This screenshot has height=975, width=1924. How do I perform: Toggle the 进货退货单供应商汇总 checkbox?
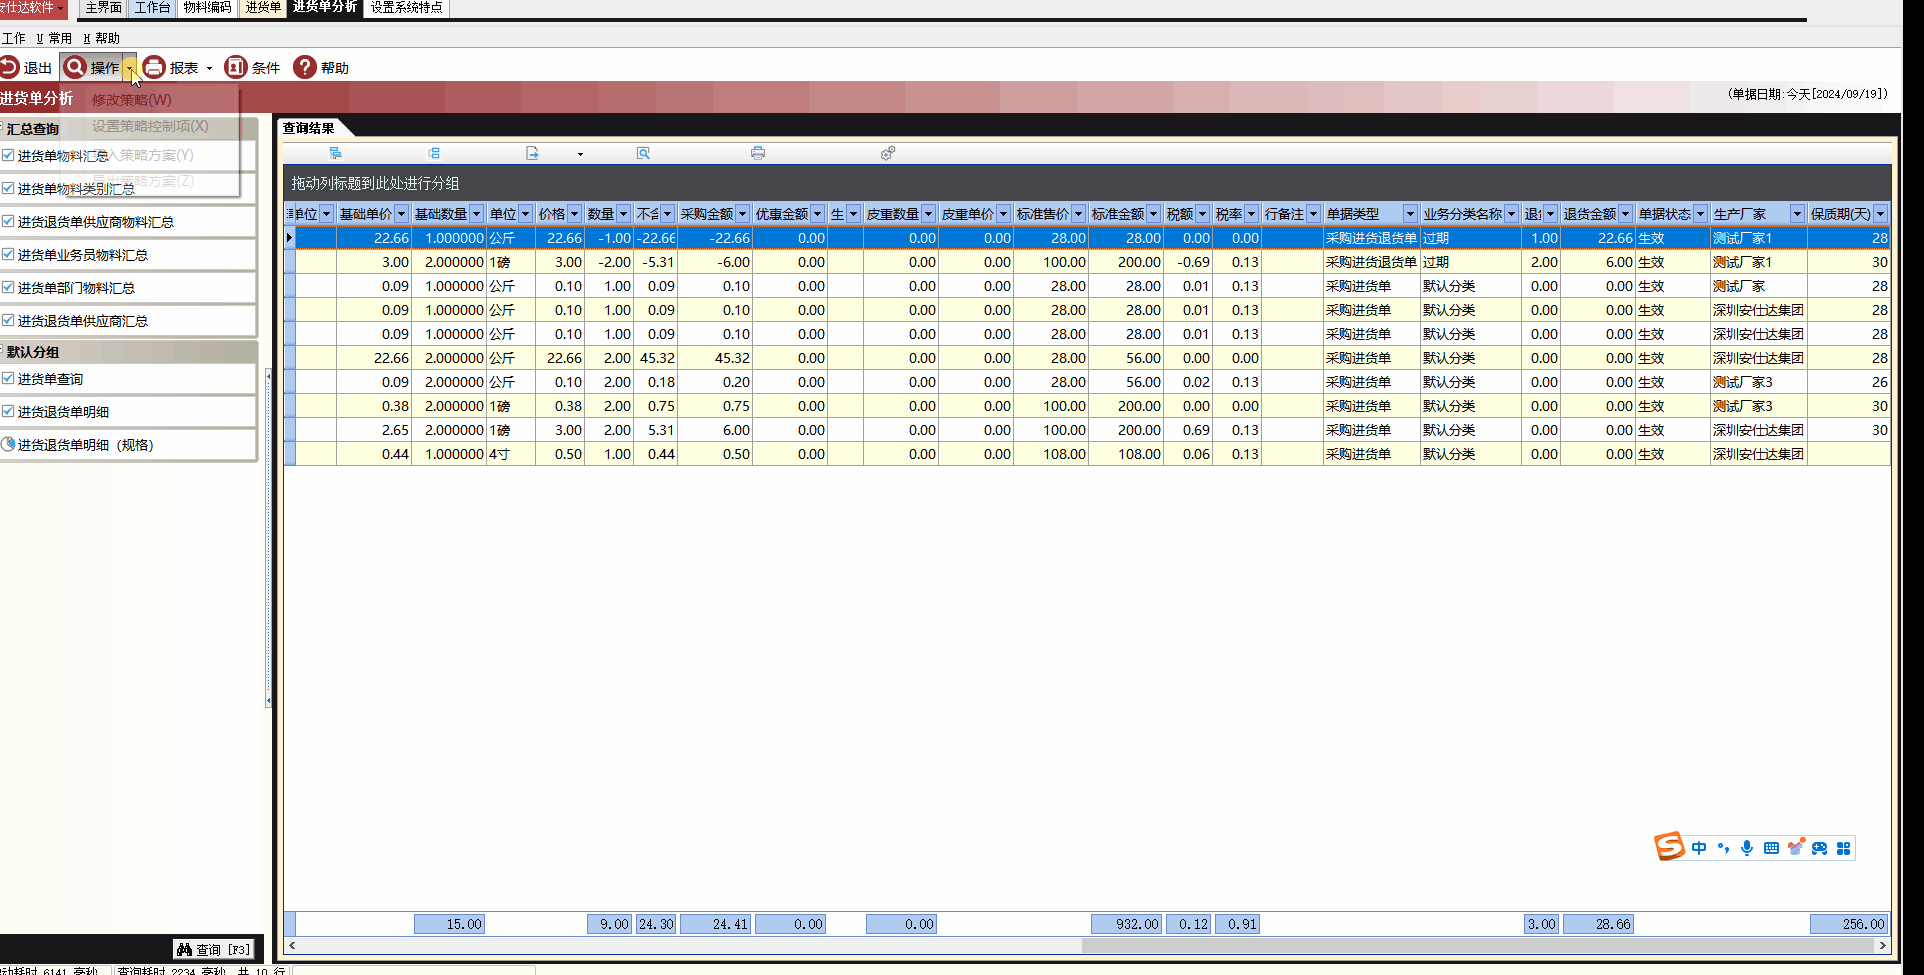[x=8, y=320]
